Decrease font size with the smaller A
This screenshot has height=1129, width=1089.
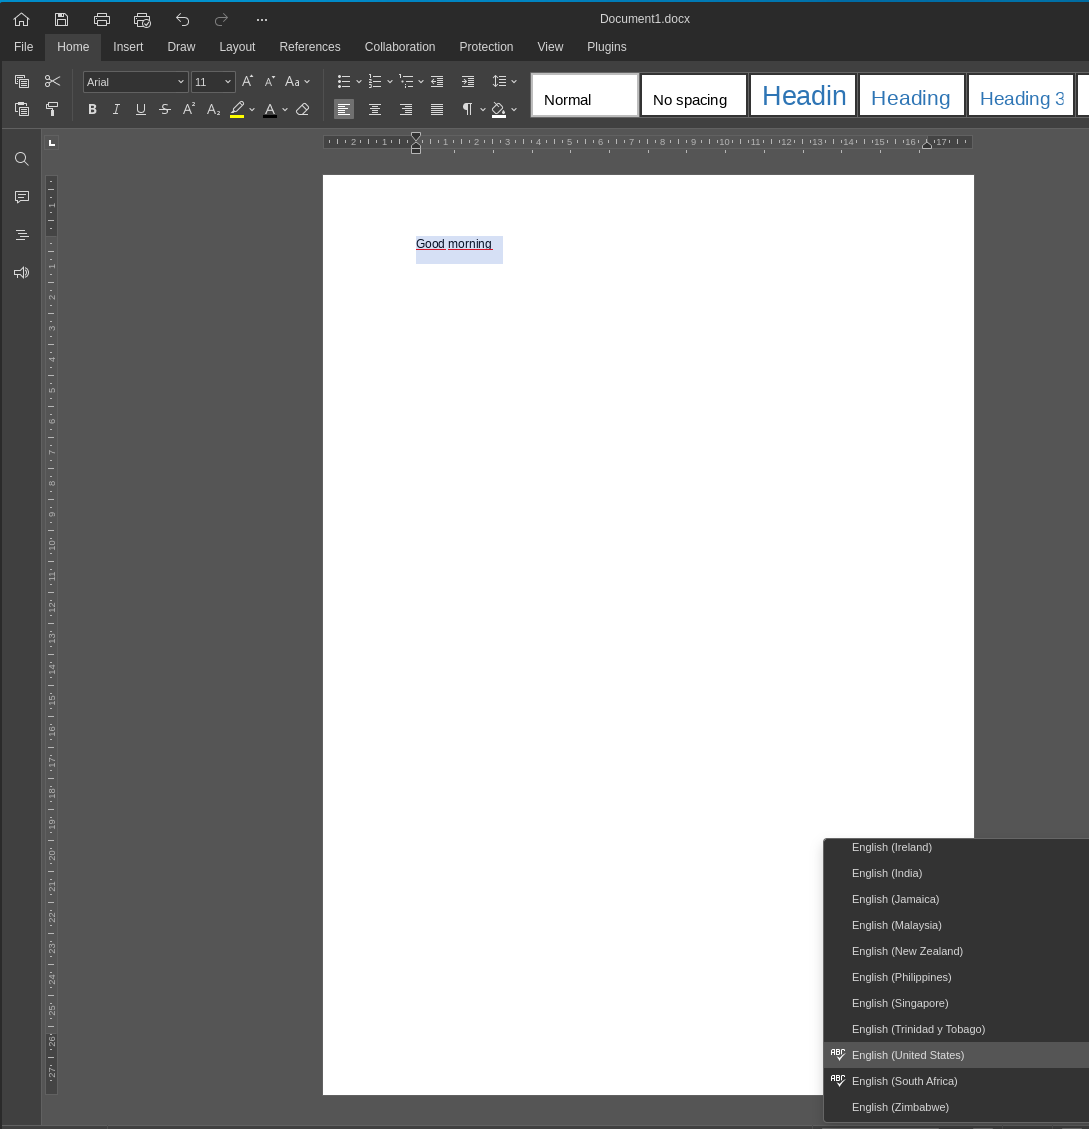[269, 81]
